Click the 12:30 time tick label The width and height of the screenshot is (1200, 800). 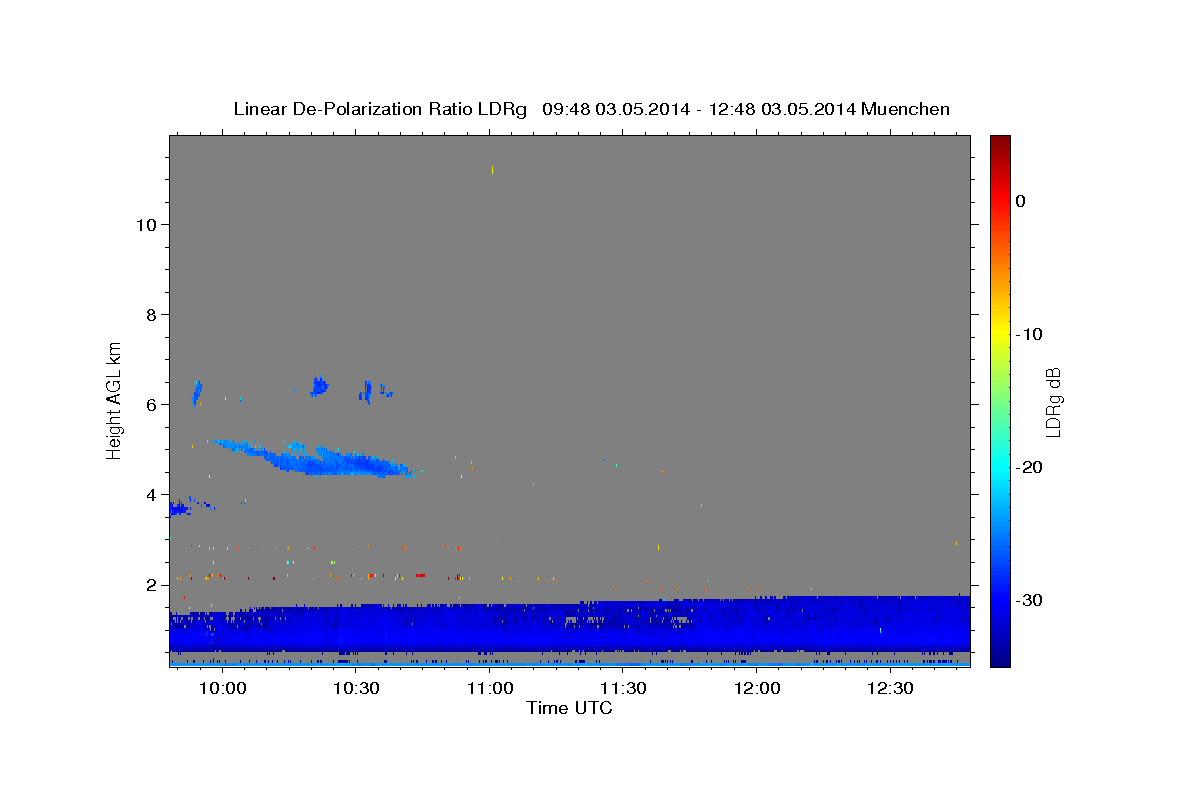891,688
